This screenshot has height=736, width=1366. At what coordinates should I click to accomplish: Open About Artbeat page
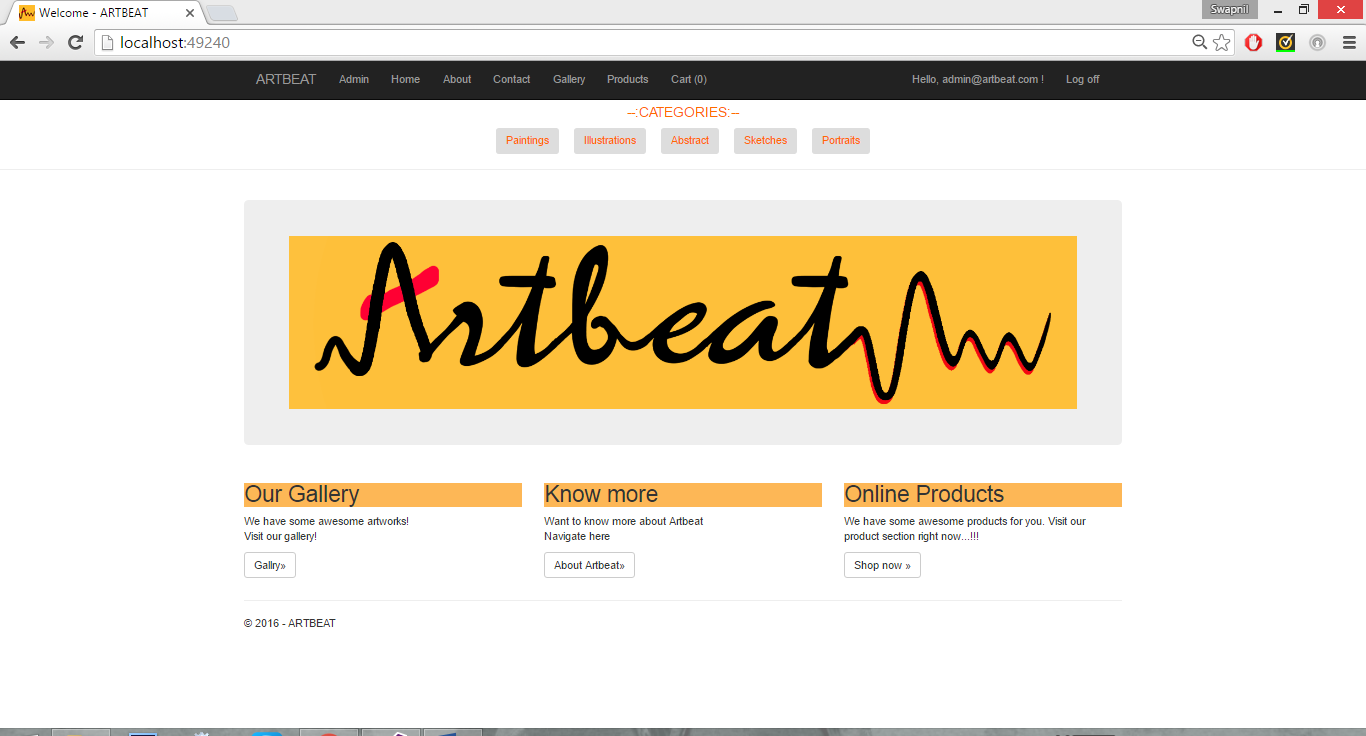click(589, 565)
